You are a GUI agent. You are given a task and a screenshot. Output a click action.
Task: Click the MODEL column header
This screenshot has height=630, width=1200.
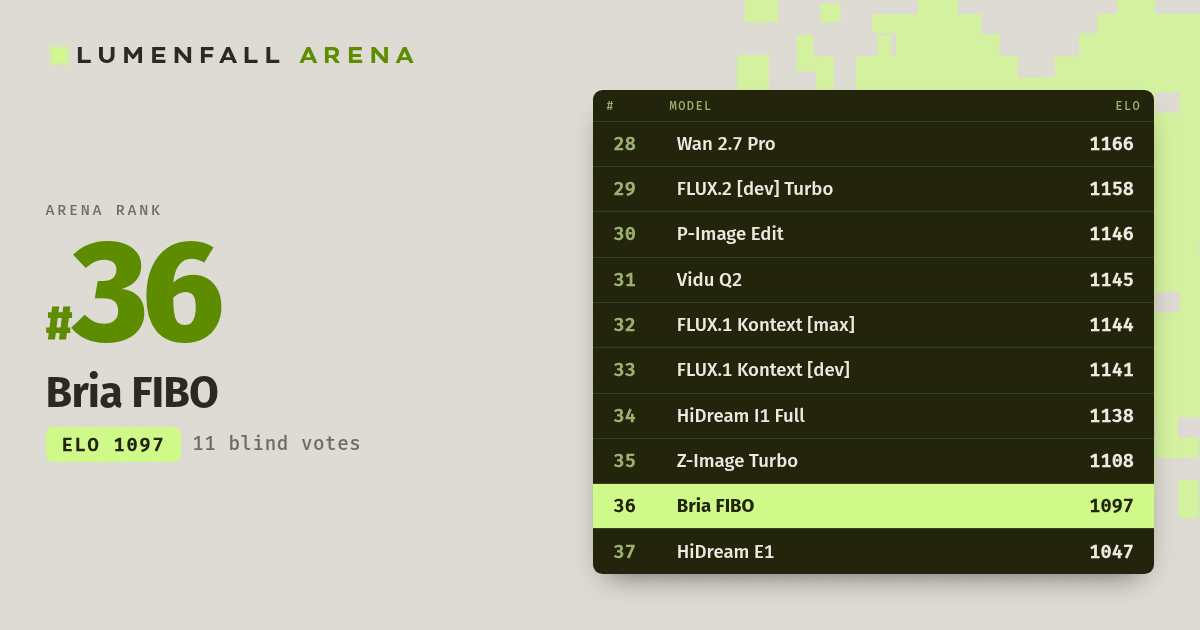(x=690, y=106)
